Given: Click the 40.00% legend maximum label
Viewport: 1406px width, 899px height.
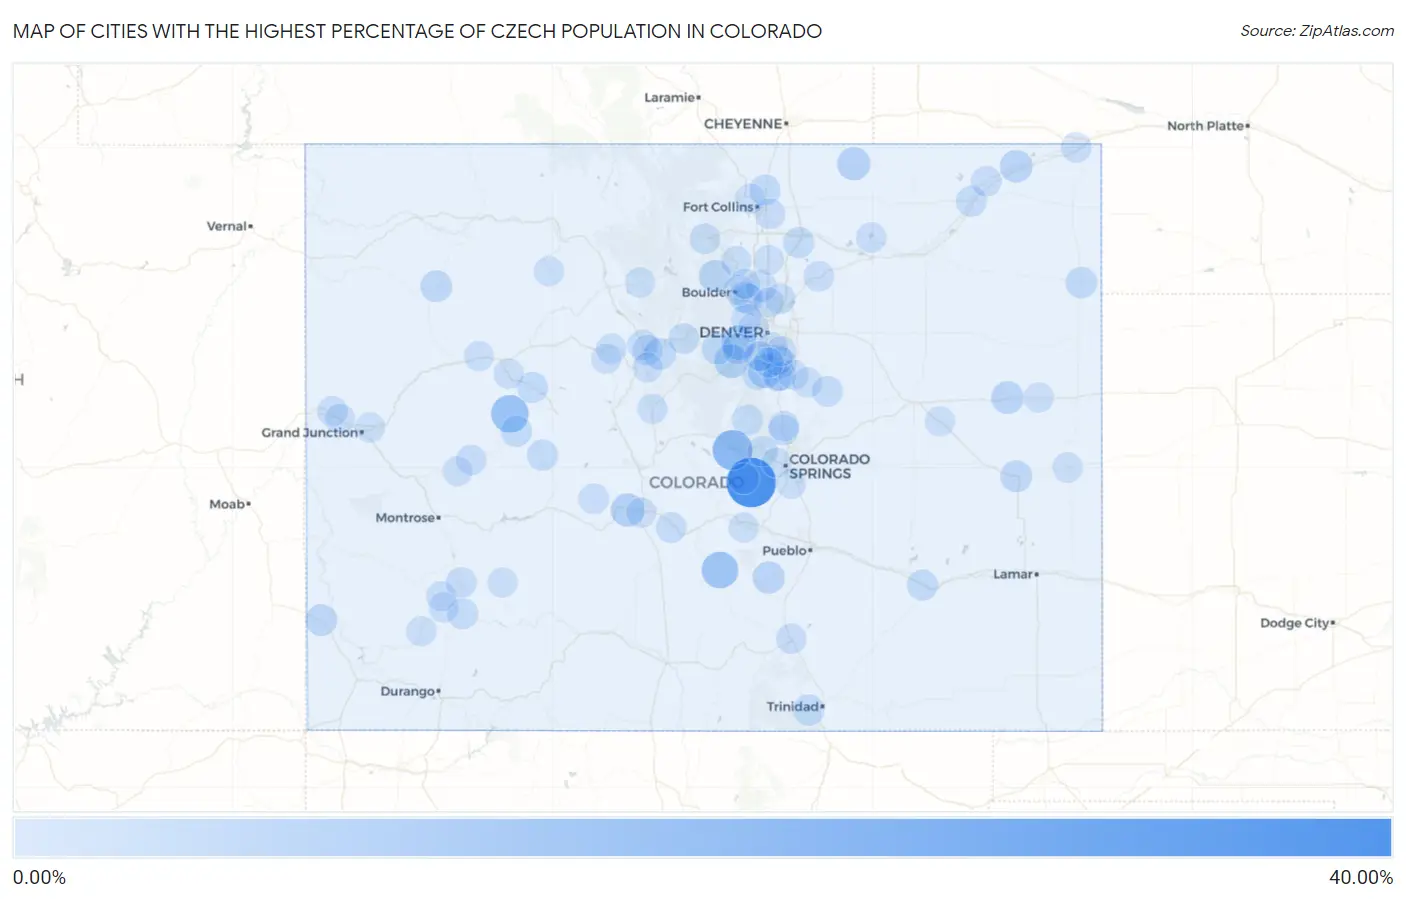Looking at the screenshot, I should [1361, 877].
